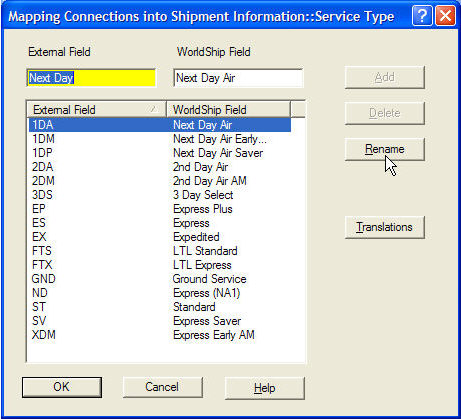The width and height of the screenshot is (461, 419).
Task: Click the Rename button
Action: pos(385,149)
